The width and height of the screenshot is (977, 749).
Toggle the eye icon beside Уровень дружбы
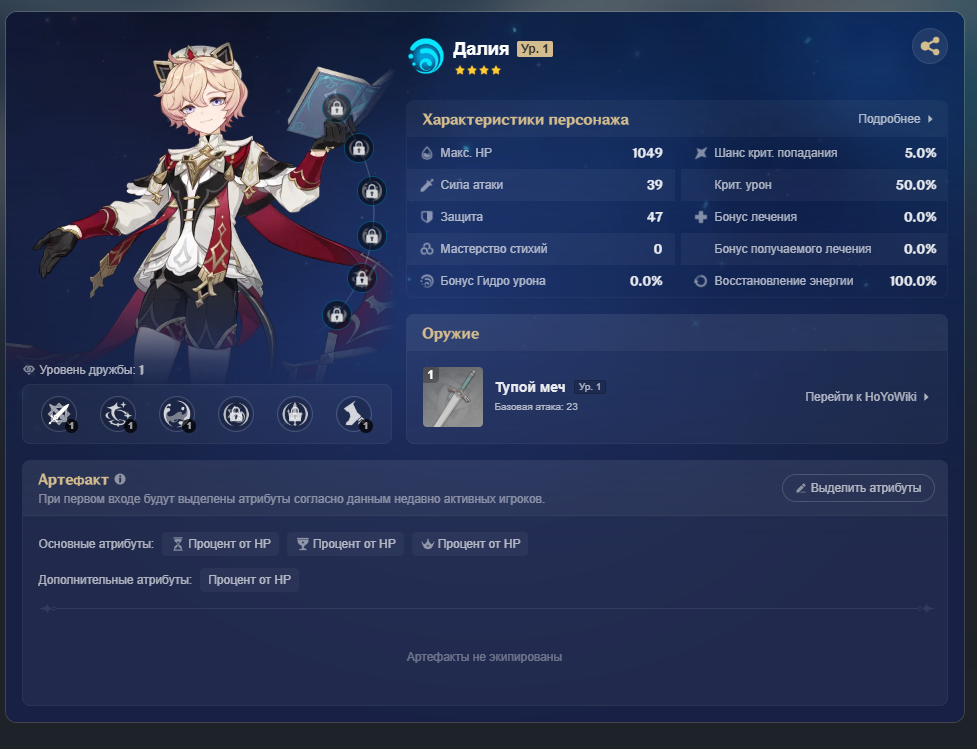(x=29, y=370)
